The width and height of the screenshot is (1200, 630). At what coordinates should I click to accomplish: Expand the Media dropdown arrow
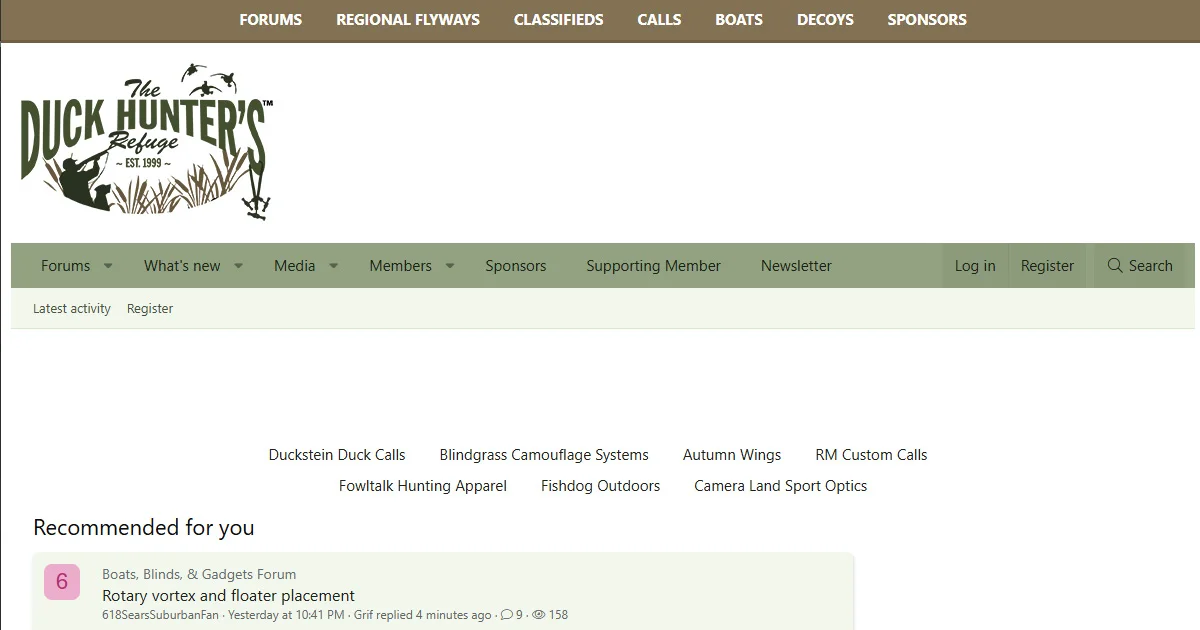pos(333,265)
